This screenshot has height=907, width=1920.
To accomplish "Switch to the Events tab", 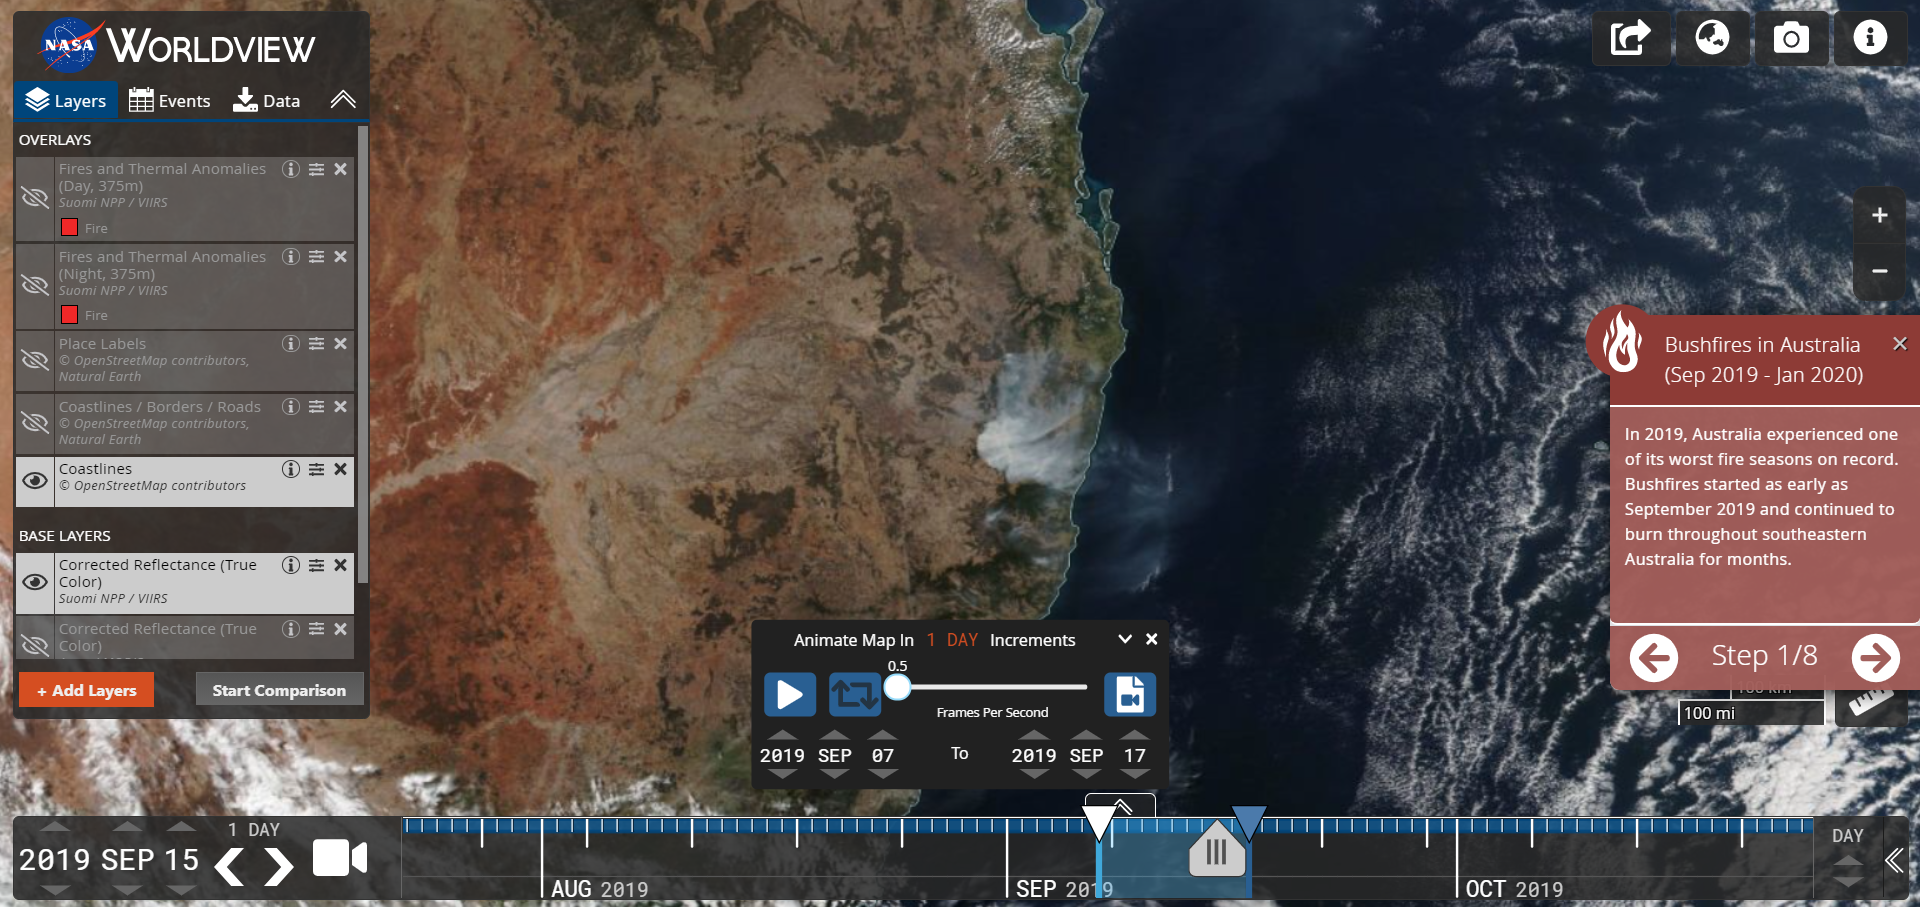I will tap(170, 101).
